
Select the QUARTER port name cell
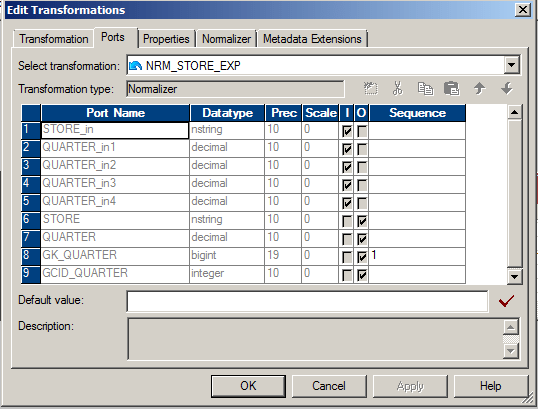pos(115,239)
